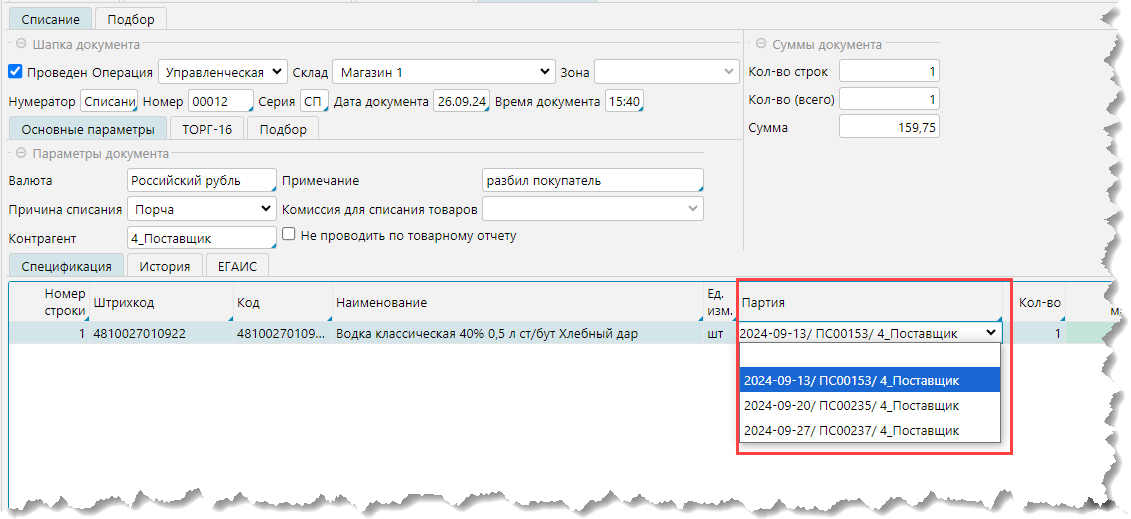Collapse the Суммы документа section
This screenshot has width=1131, height=519.
click(761, 45)
